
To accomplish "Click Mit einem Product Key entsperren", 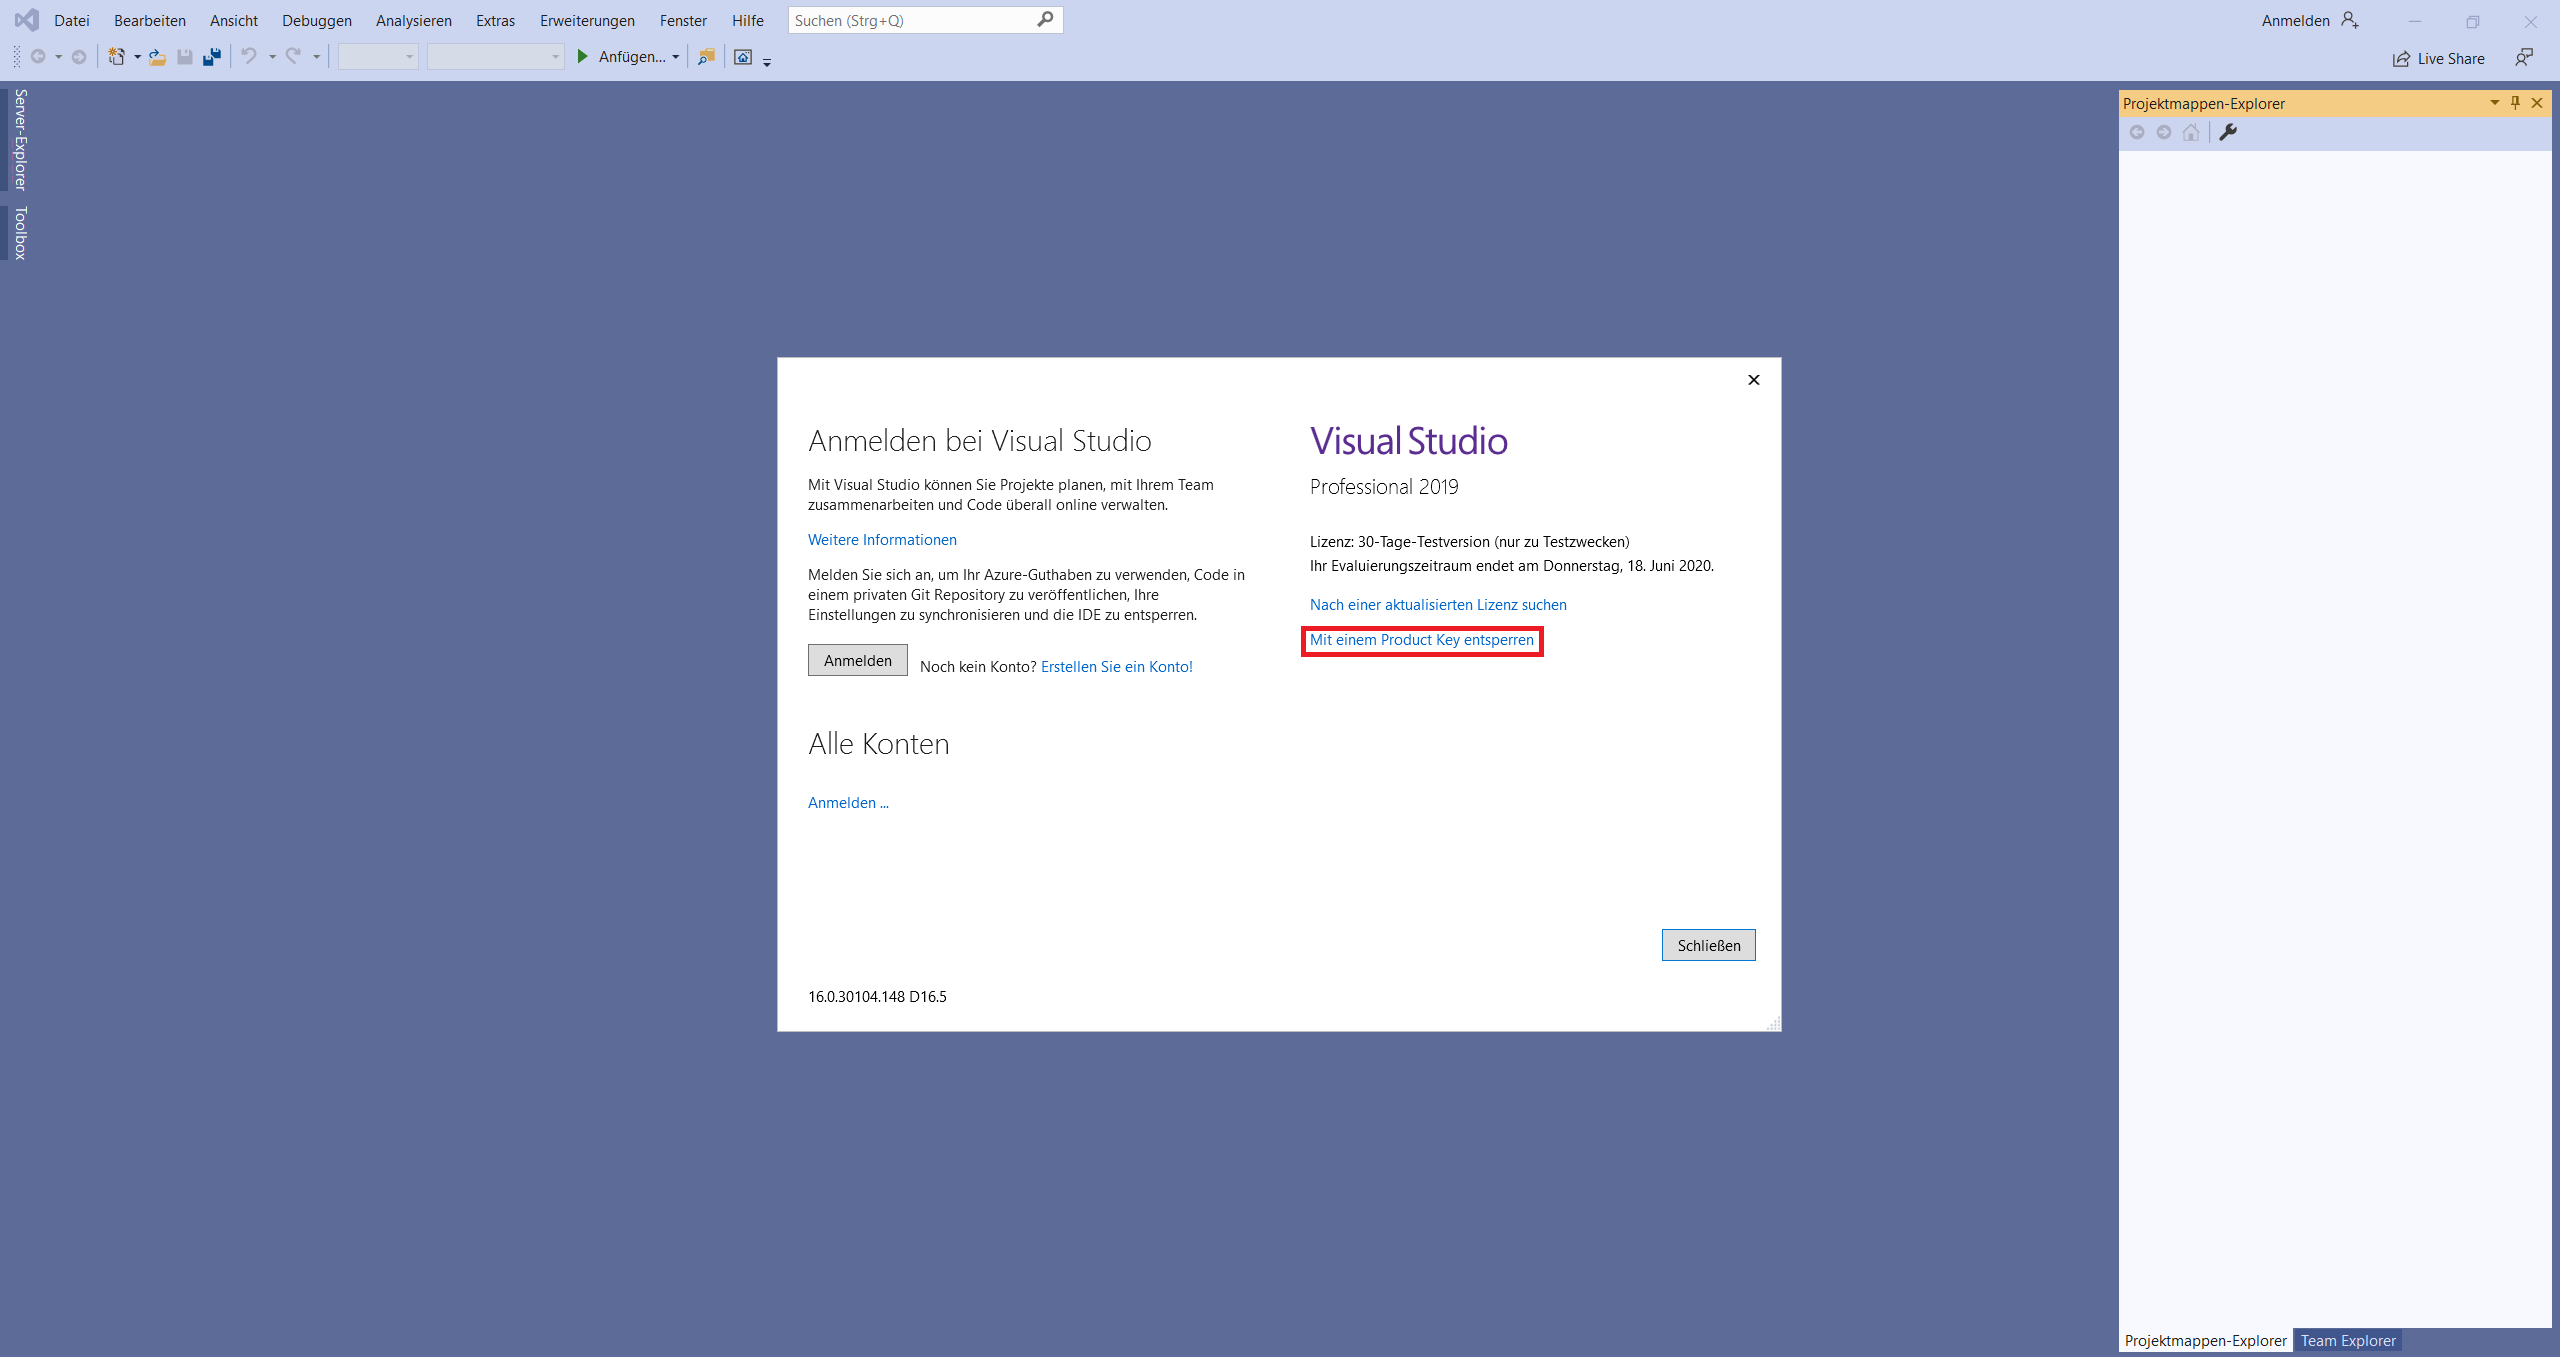I will [1422, 640].
